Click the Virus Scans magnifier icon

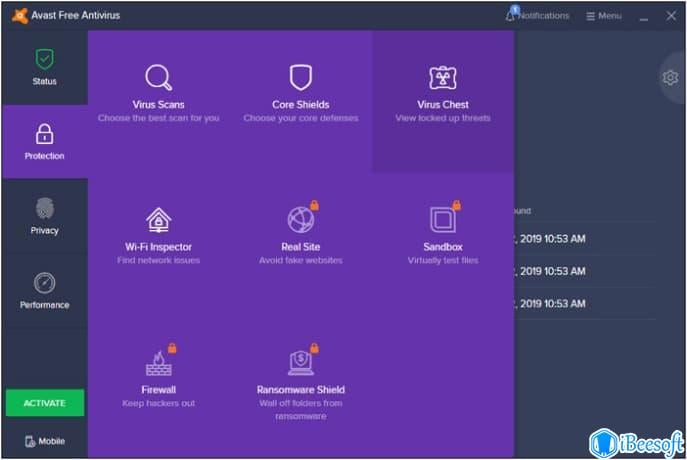point(158,78)
